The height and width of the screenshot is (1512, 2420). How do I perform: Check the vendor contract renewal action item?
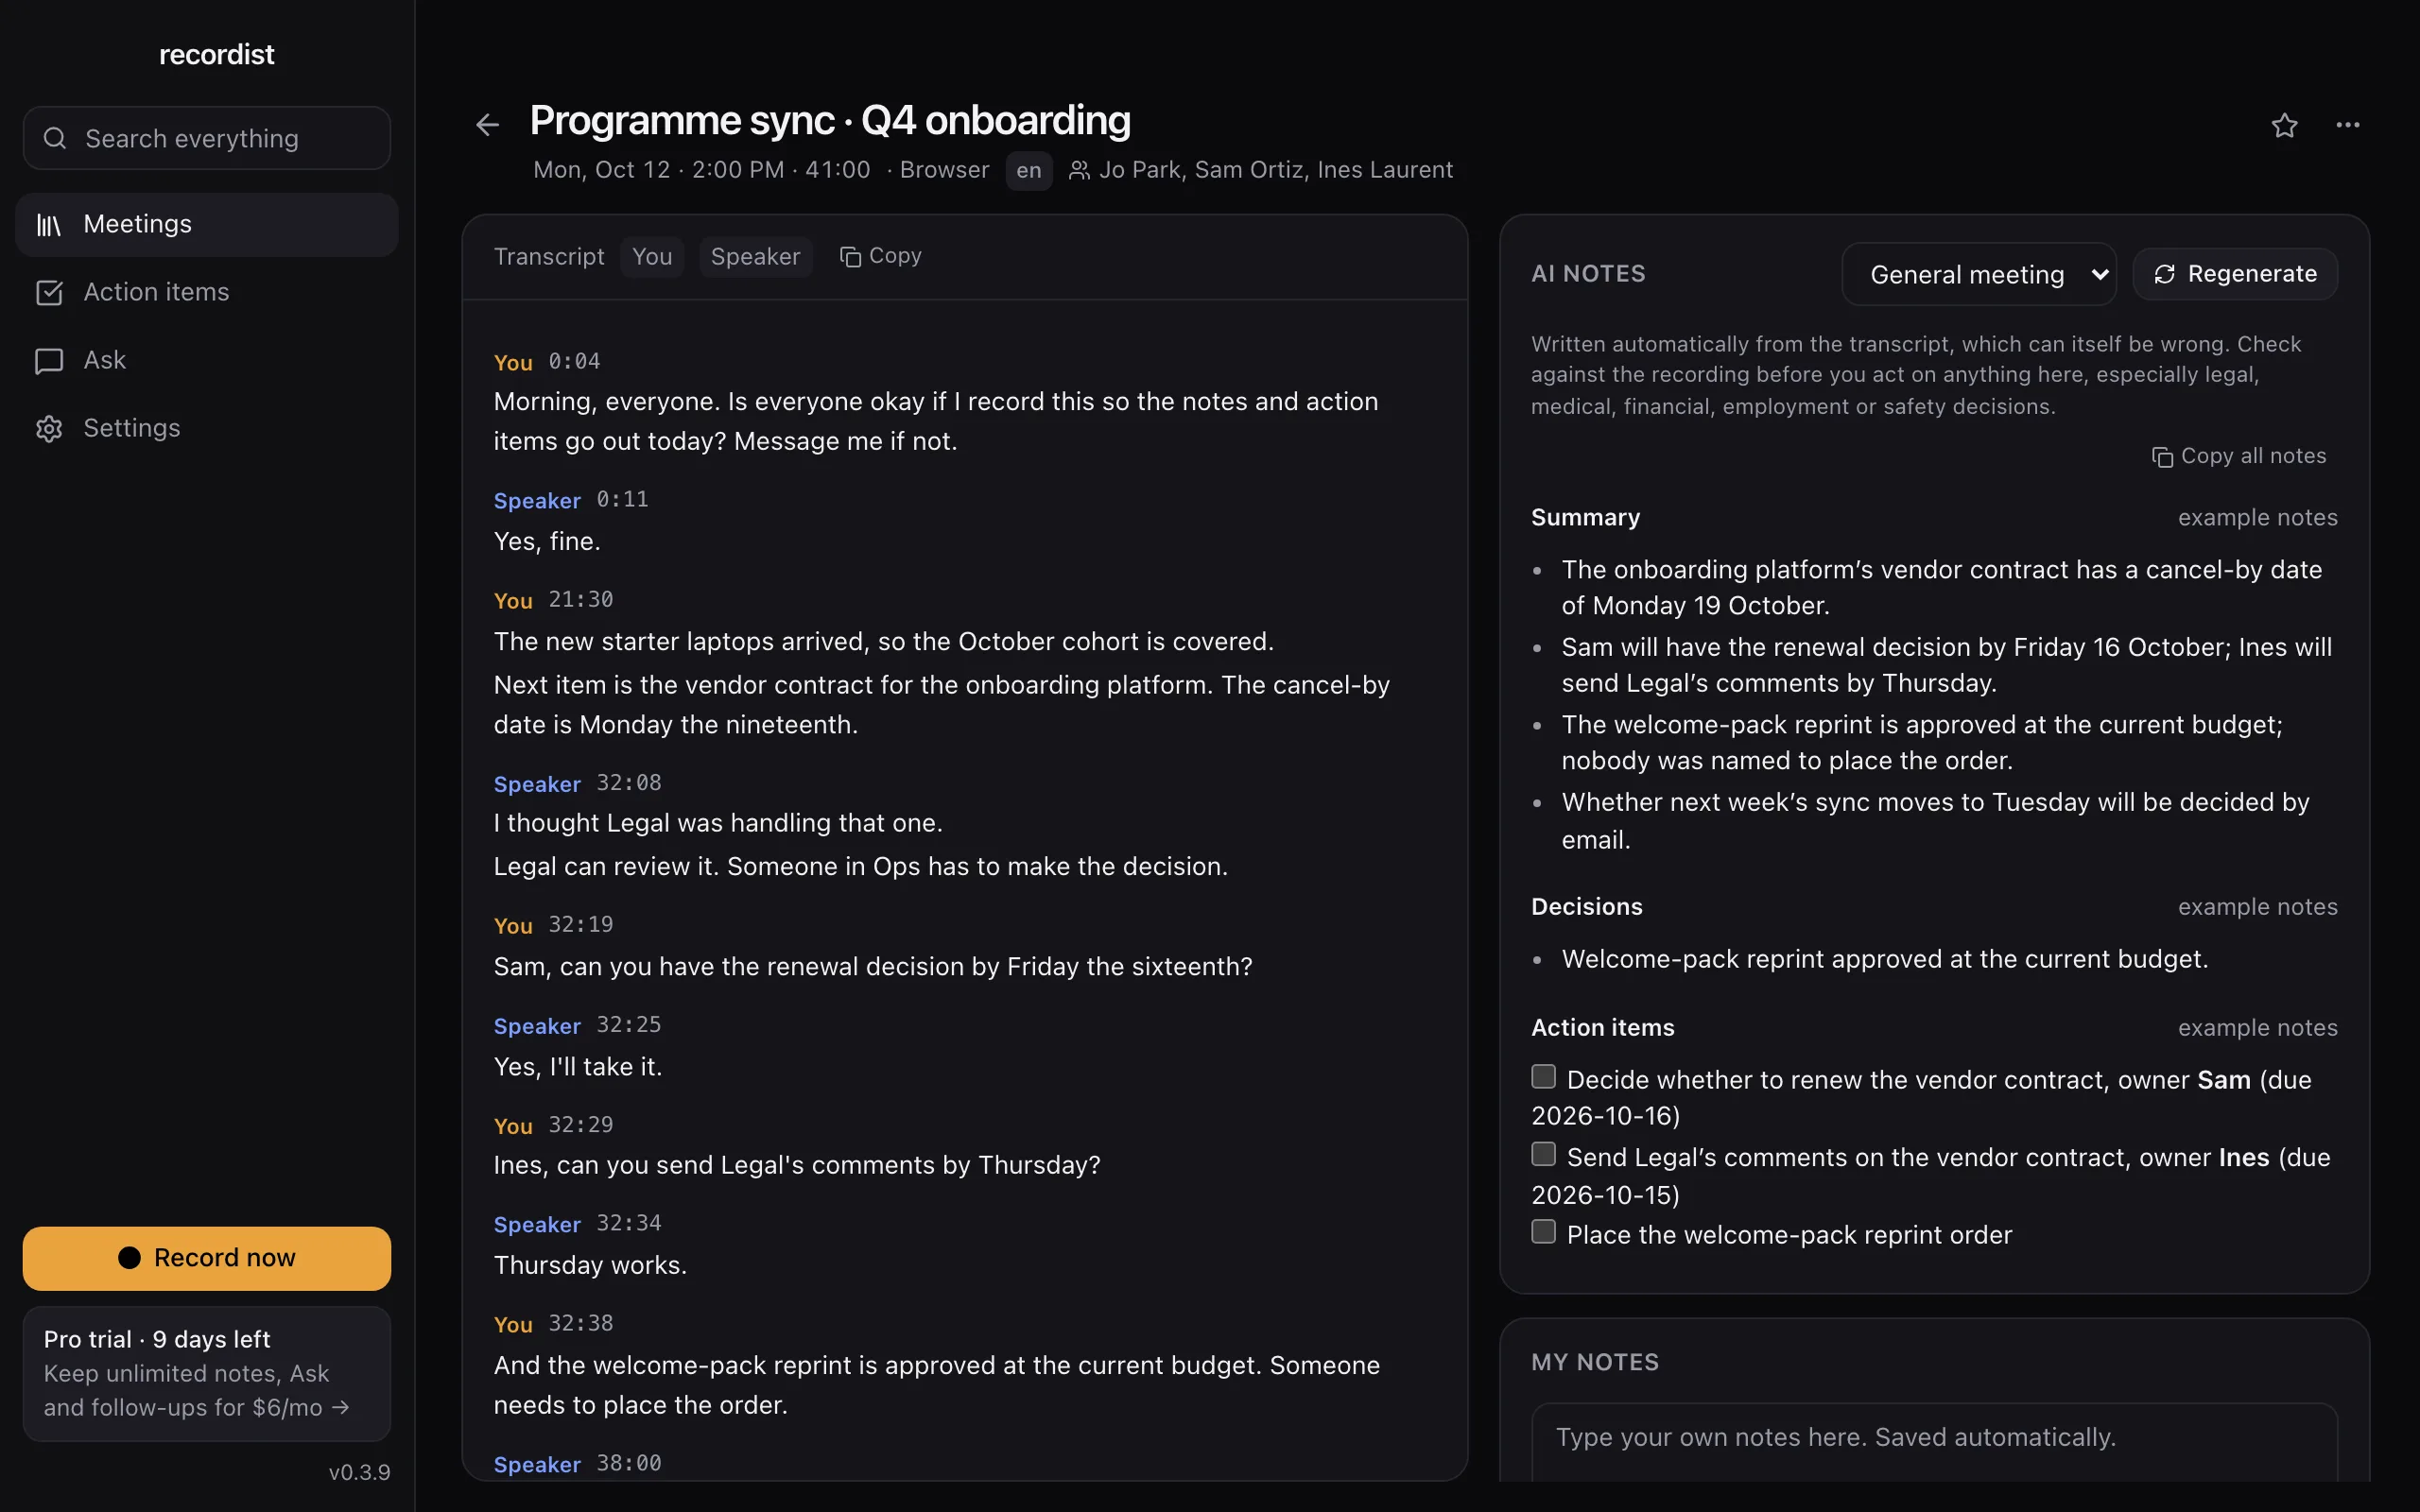pos(1543,1076)
